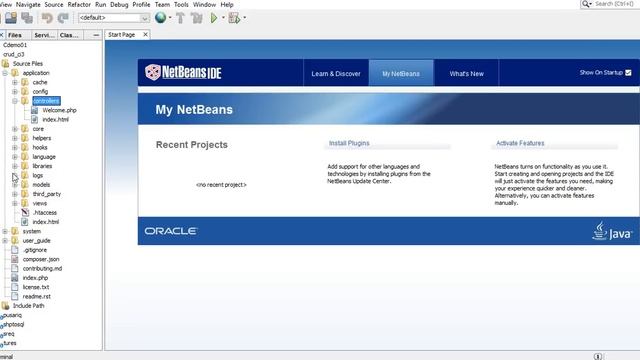Click the Build Project hammer icon
Image resolution: width=640 pixels, height=360 pixels.
pyautogui.click(x=180, y=18)
